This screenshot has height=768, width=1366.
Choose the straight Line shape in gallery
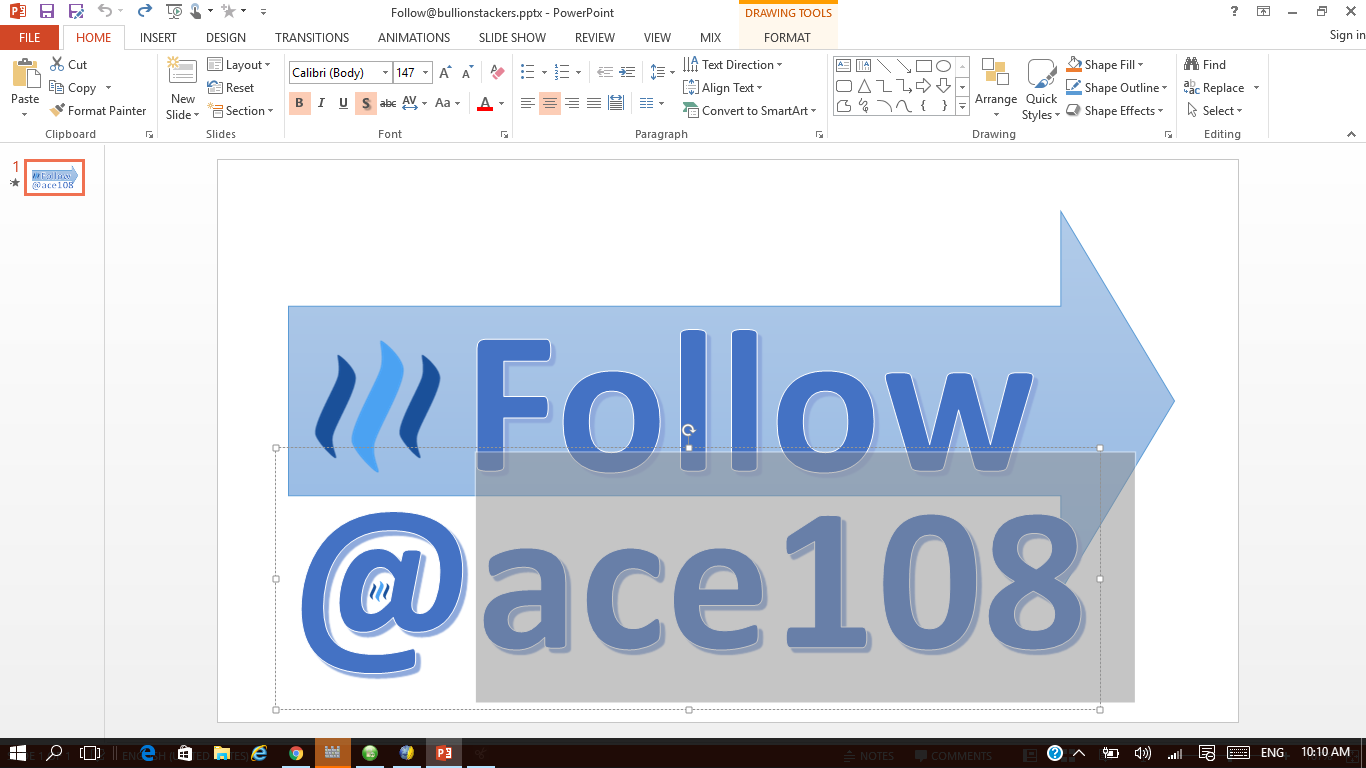tap(883, 66)
